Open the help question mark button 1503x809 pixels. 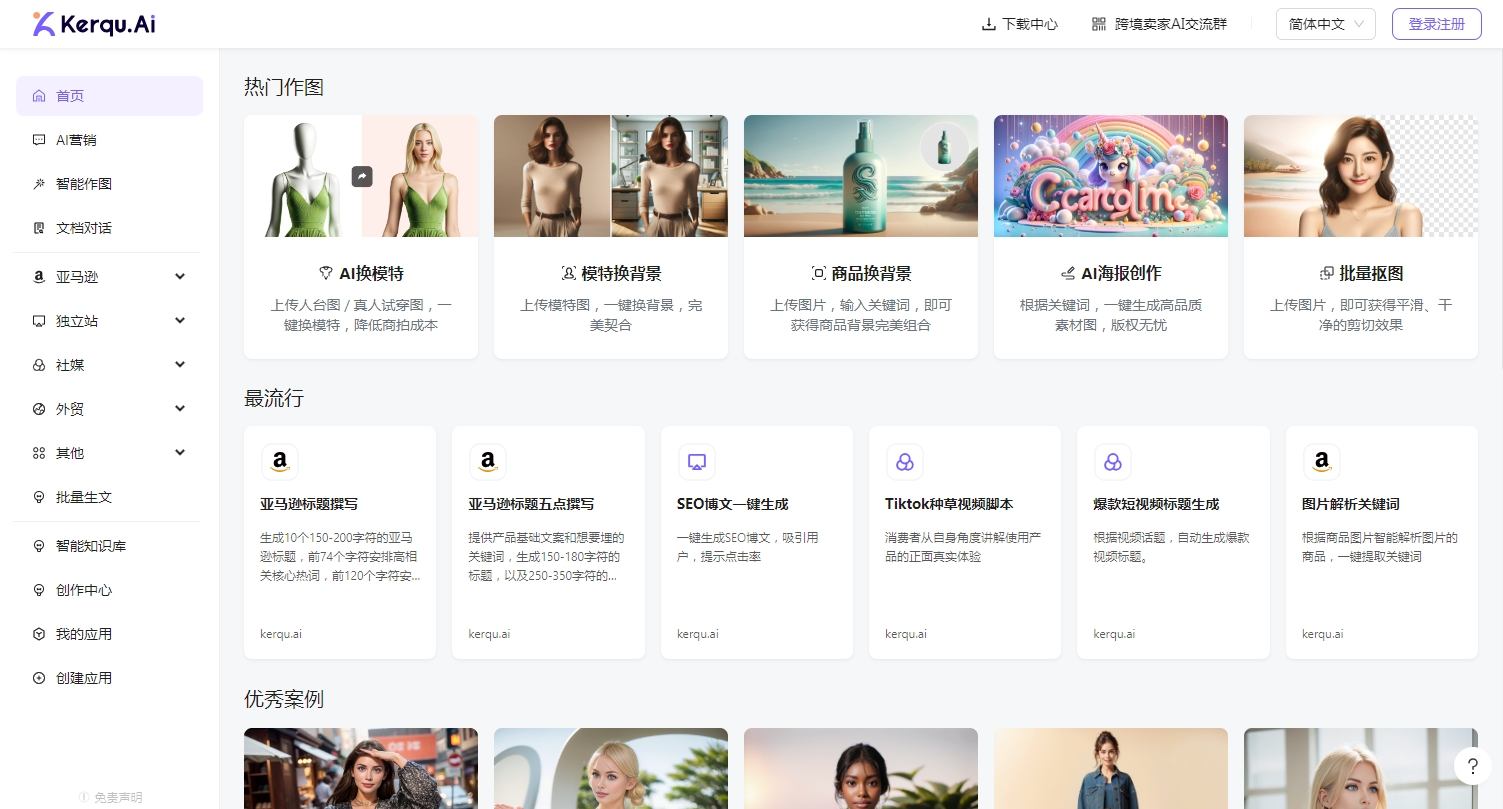click(1472, 766)
